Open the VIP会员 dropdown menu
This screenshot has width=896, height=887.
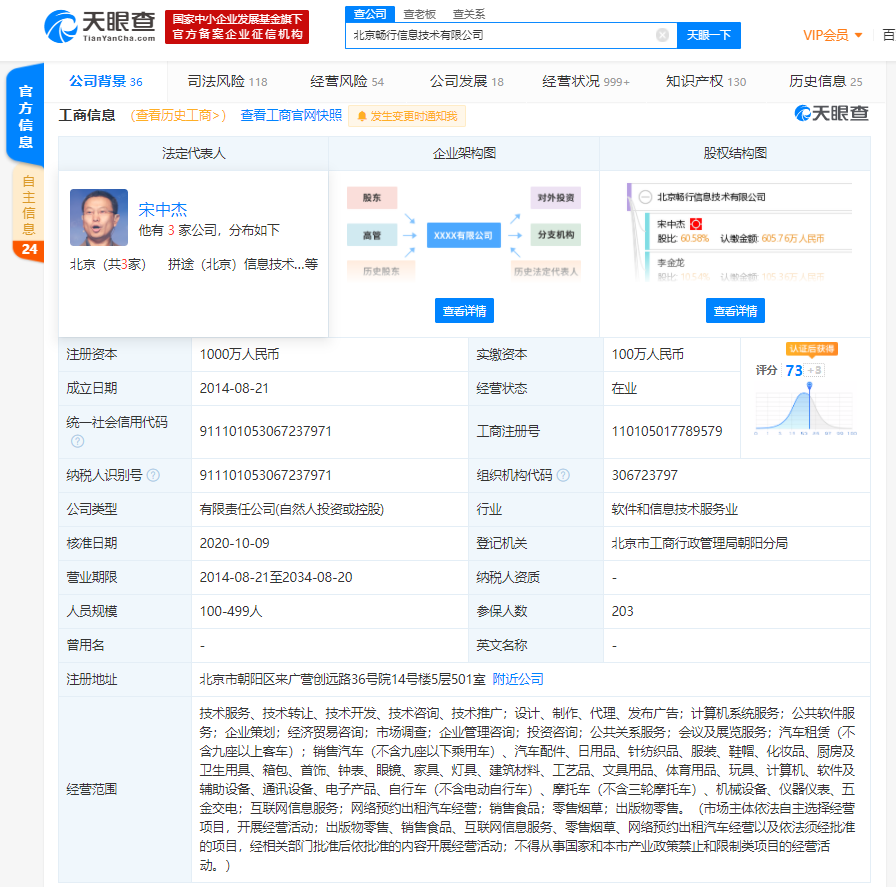(x=832, y=35)
